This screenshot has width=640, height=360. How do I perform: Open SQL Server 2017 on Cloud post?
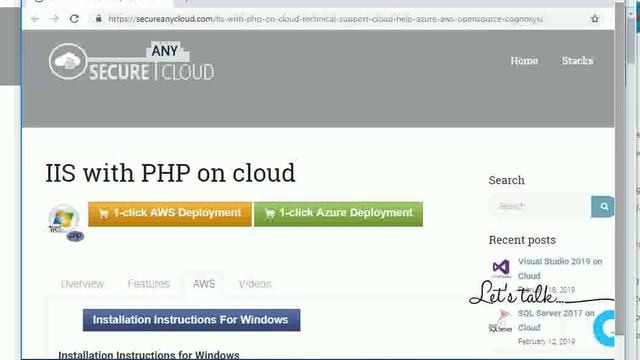coord(556,320)
